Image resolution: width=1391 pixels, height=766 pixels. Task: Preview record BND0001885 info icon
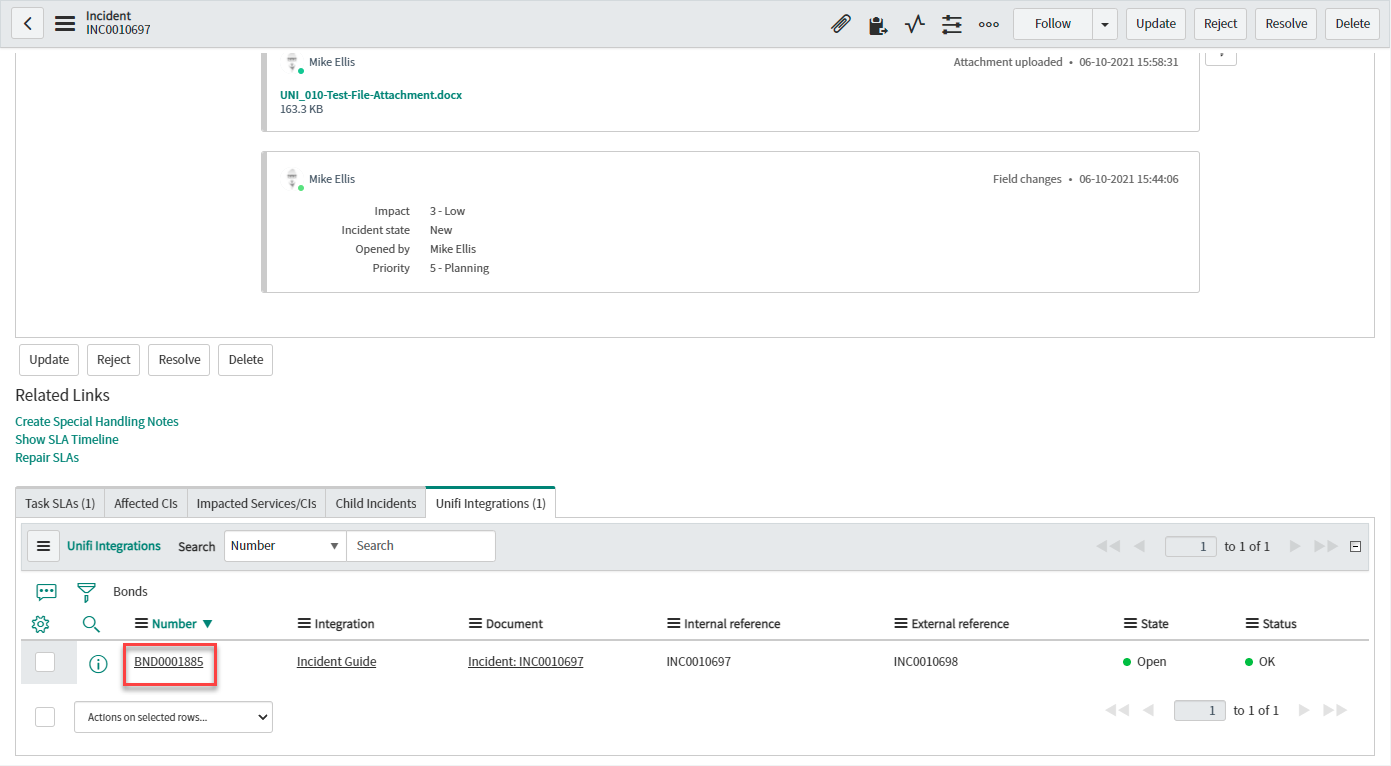tap(98, 663)
